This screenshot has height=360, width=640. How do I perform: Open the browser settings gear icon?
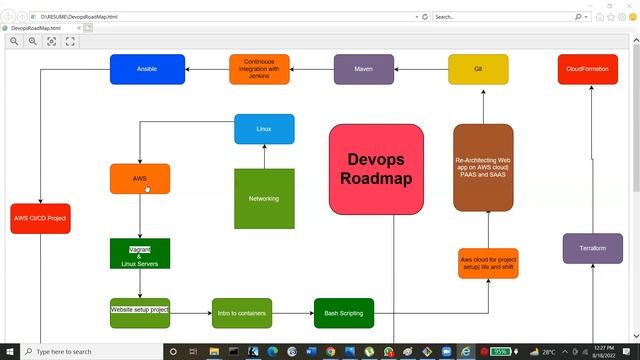(622, 17)
